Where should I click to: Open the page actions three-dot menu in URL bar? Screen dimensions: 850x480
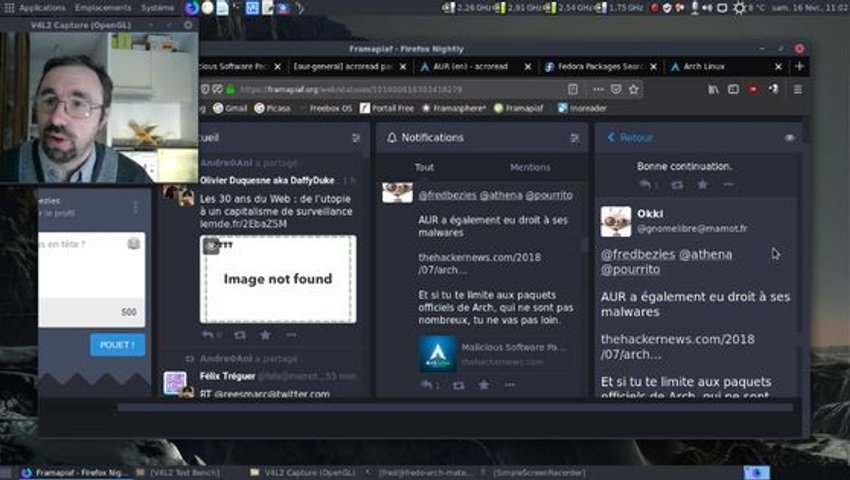598,89
